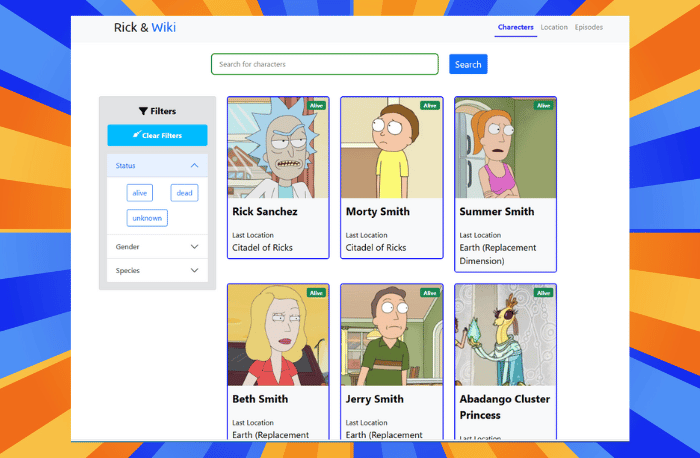
Task: Select the unknown status filter
Action: pos(147,218)
